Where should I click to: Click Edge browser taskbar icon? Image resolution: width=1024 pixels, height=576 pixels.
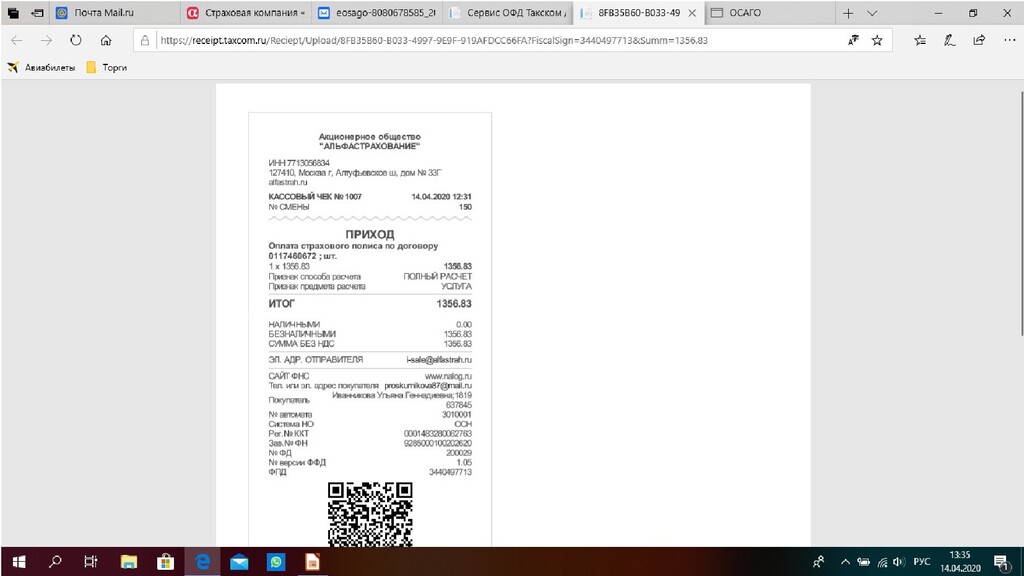pyautogui.click(x=202, y=562)
